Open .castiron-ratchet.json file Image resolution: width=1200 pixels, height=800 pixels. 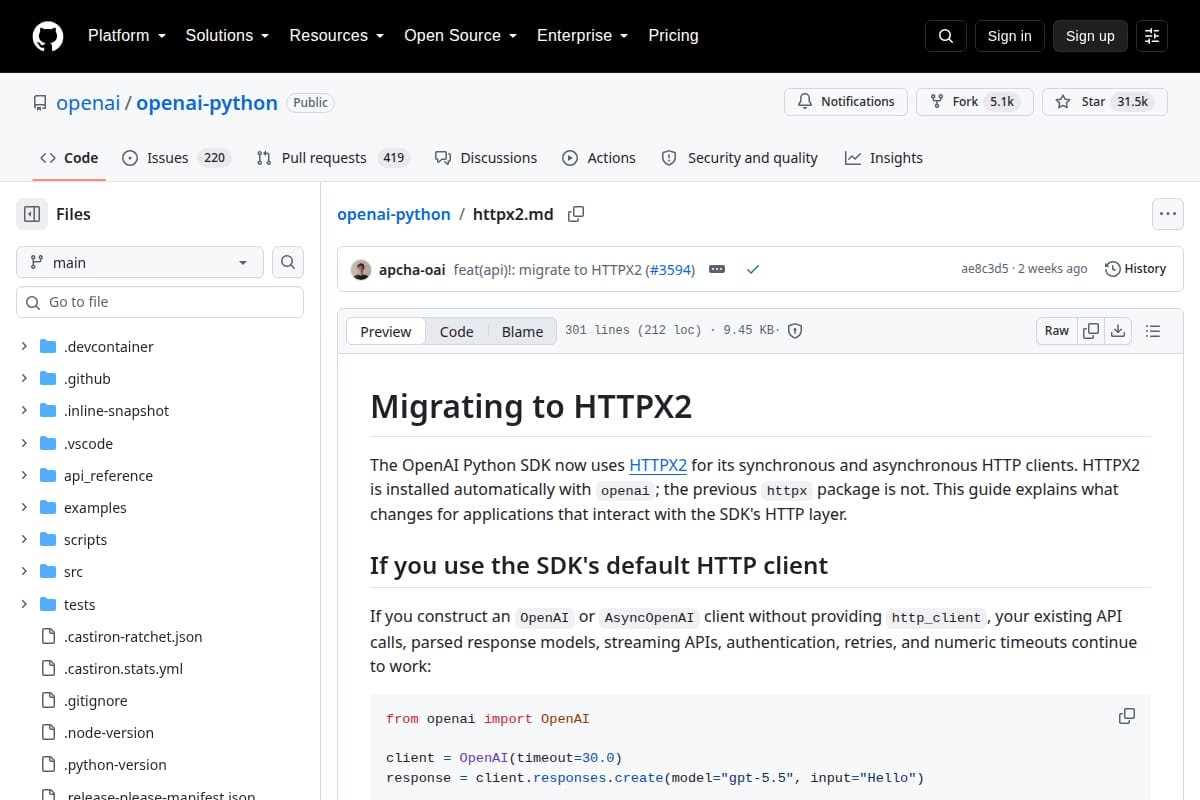133,637
